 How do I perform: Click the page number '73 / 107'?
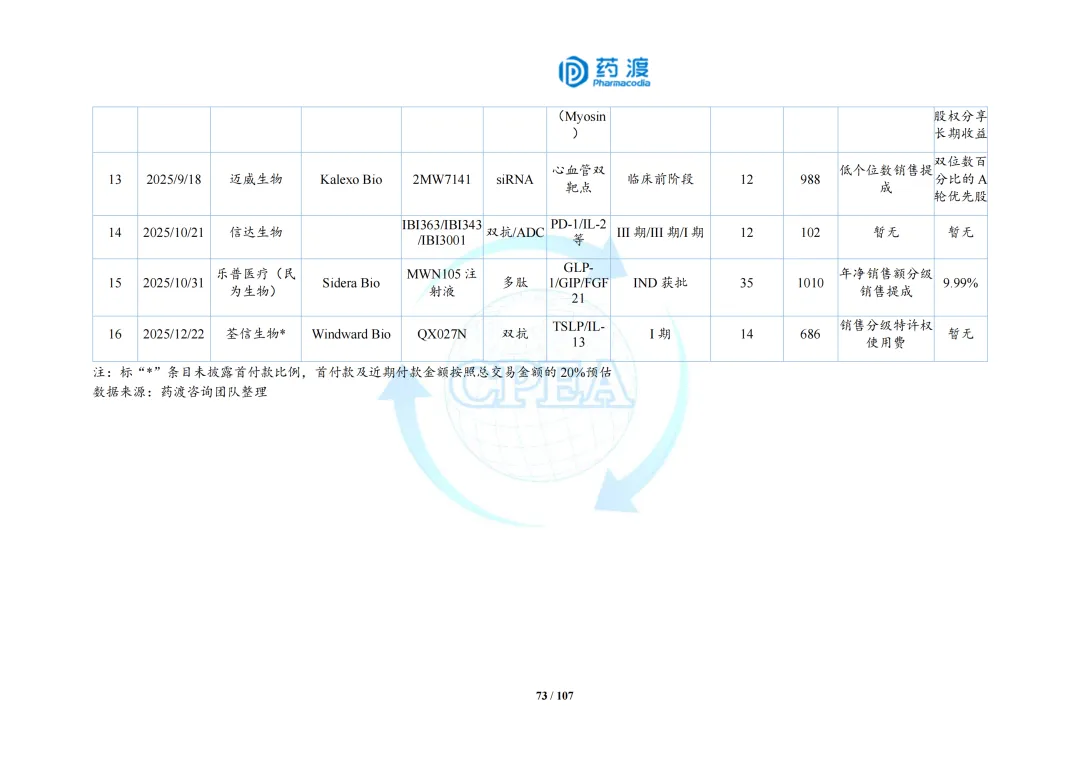(x=554, y=696)
